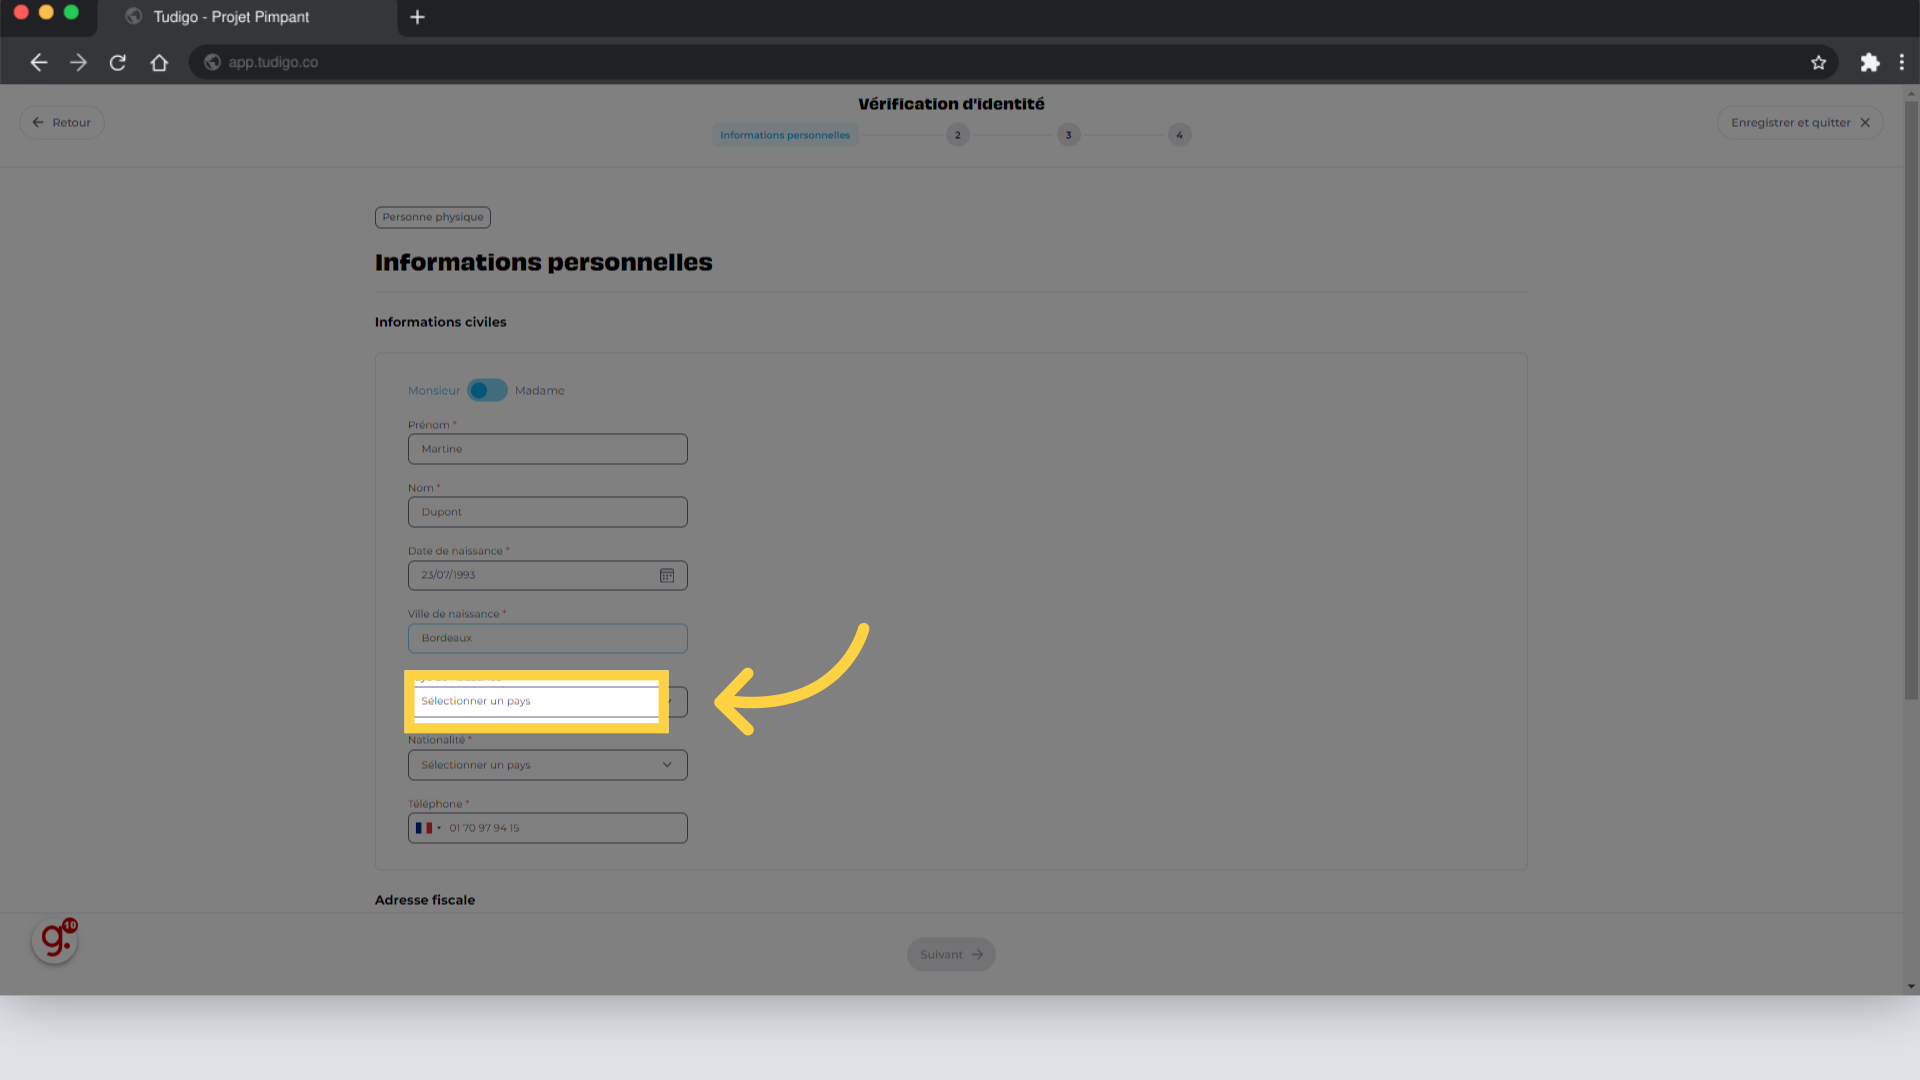Viewport: 1920px width, 1080px height.
Task: Click Retour to go back
Action: [x=61, y=121]
